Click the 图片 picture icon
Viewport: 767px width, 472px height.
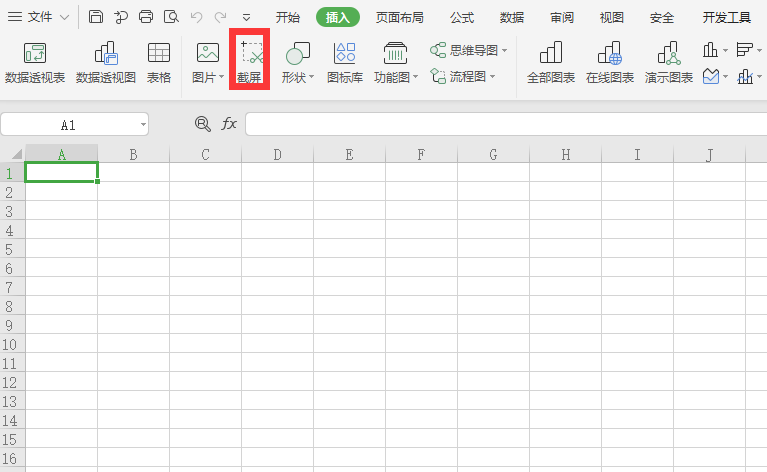point(207,52)
